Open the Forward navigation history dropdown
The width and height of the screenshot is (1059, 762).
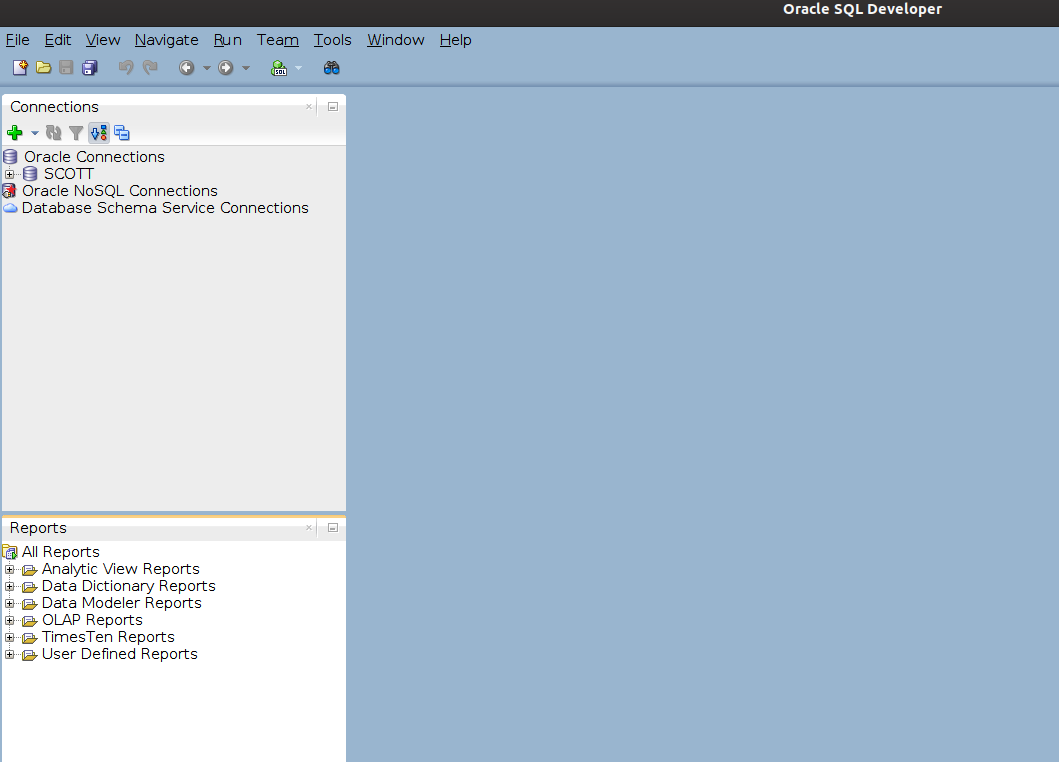tap(246, 68)
